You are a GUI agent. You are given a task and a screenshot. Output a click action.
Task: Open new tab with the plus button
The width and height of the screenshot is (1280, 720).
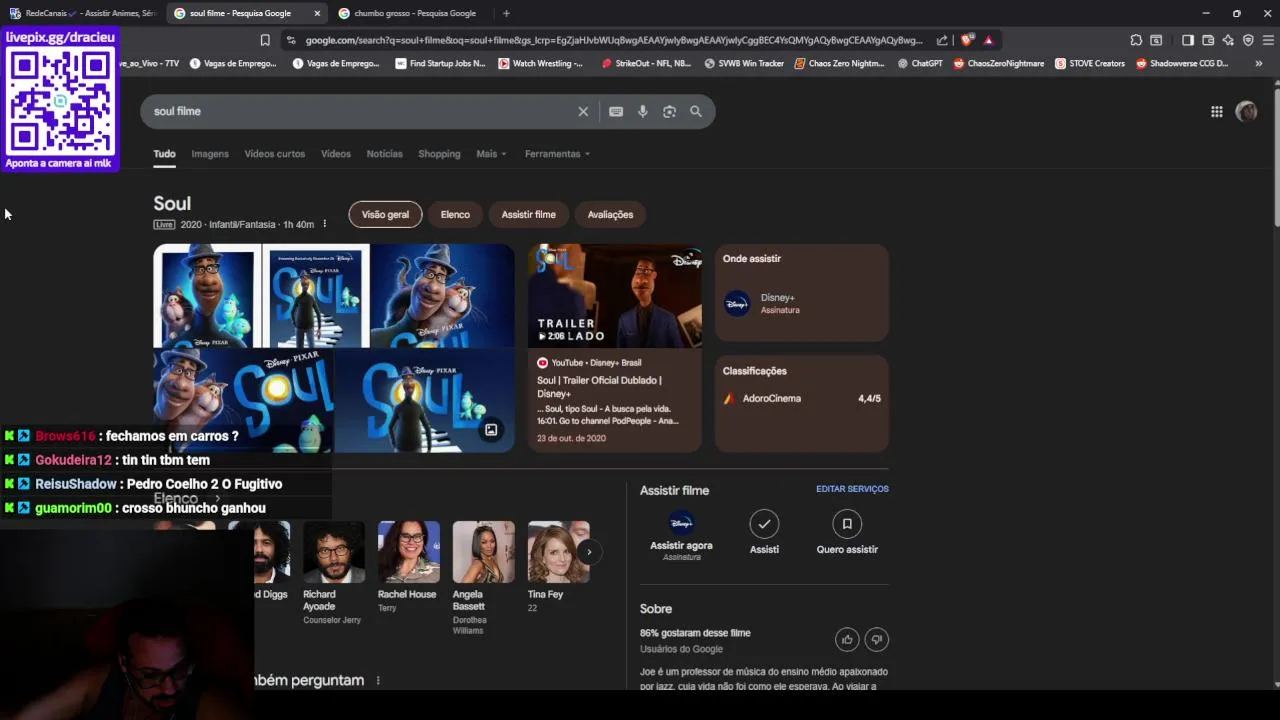pos(506,13)
